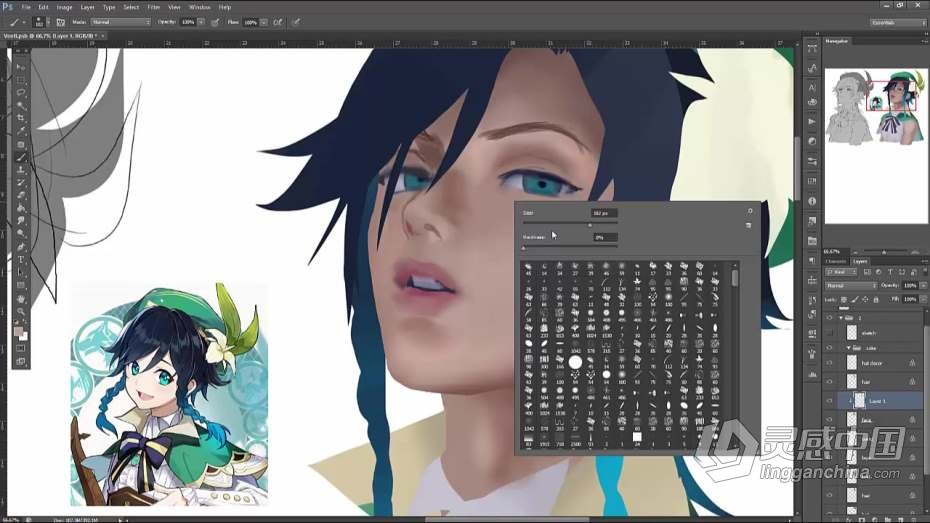Hide Layer 1 eye icon
The image size is (930, 523).
tap(829, 401)
